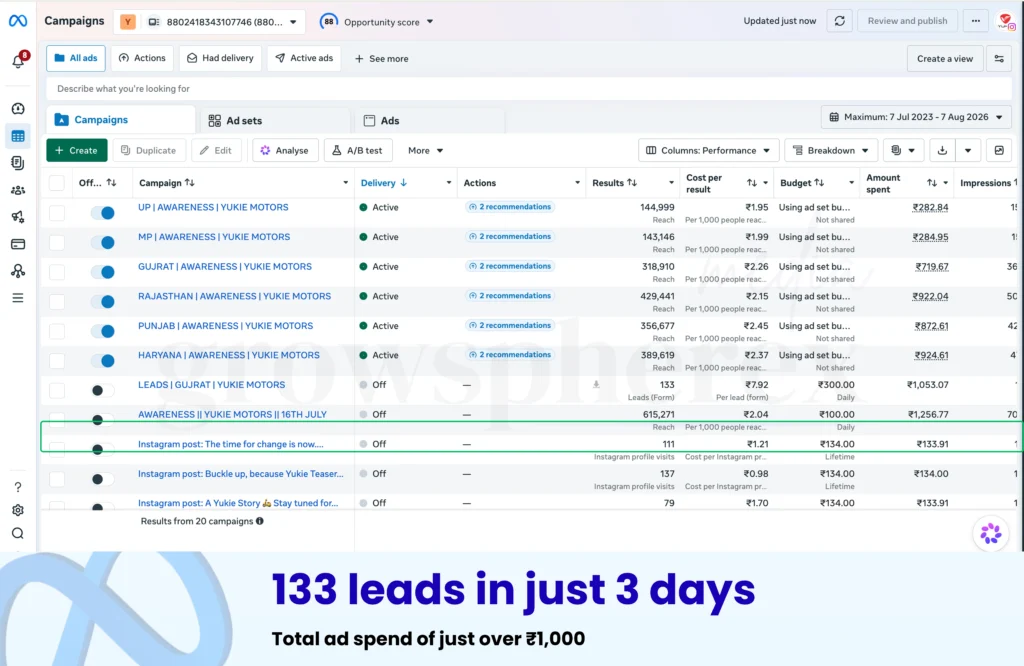This screenshot has height=666, width=1024.
Task: Open Campaign column options arrow
Action: pos(345,183)
